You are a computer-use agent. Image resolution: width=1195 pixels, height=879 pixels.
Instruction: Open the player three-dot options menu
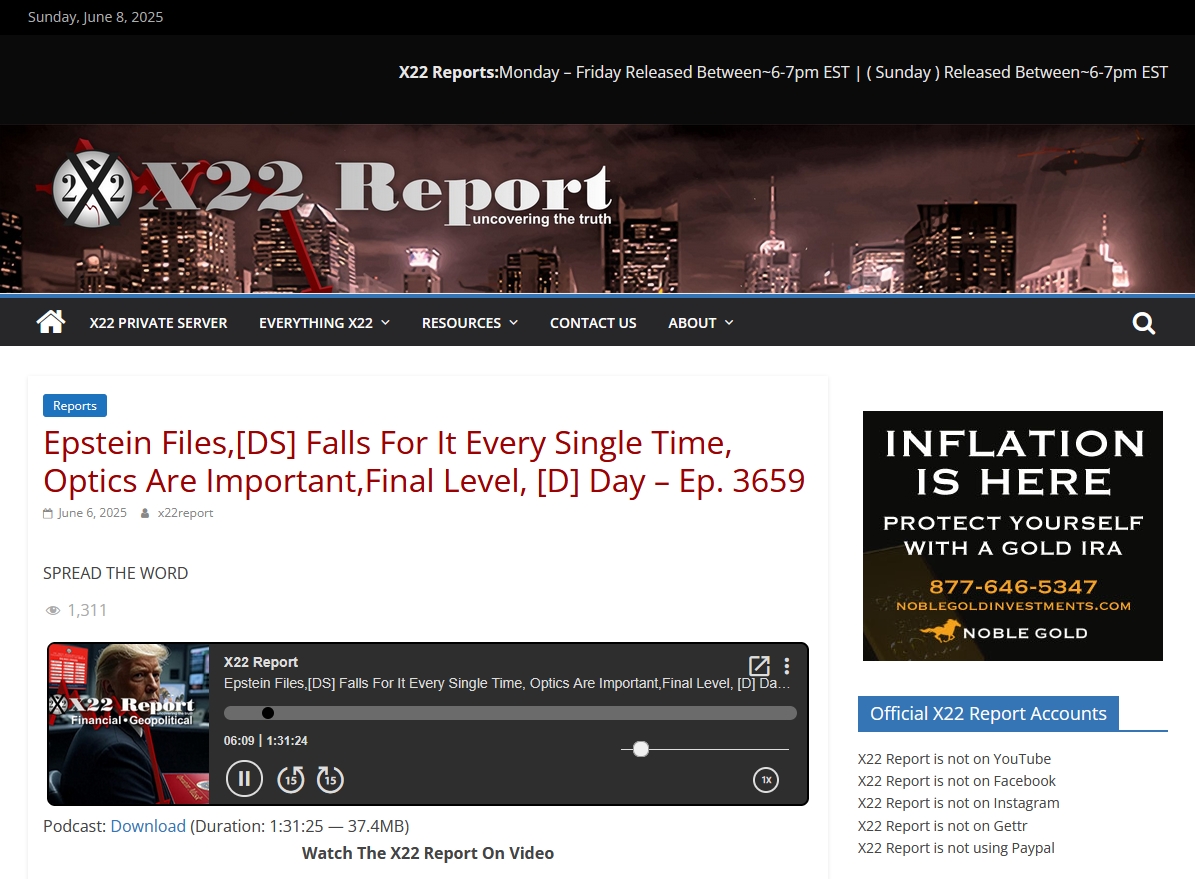point(787,666)
